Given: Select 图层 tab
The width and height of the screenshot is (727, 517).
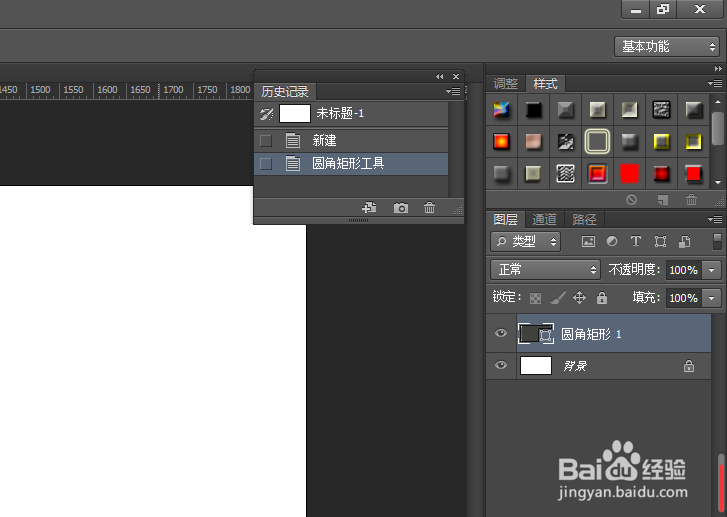Looking at the screenshot, I should pos(505,219).
